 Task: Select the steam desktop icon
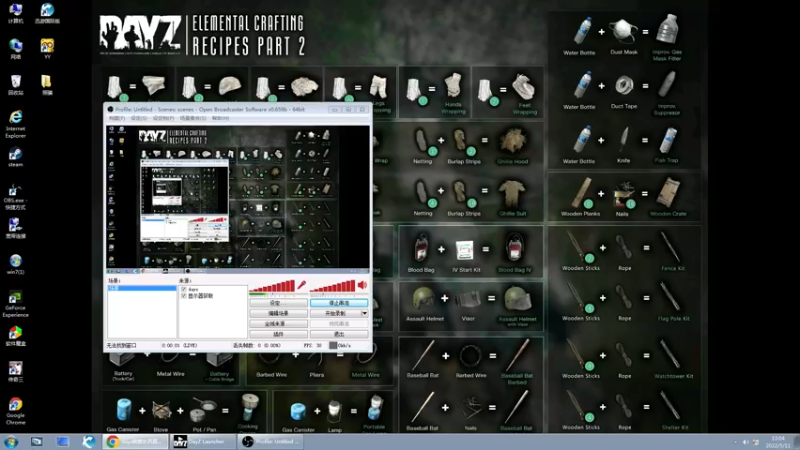pyautogui.click(x=16, y=157)
